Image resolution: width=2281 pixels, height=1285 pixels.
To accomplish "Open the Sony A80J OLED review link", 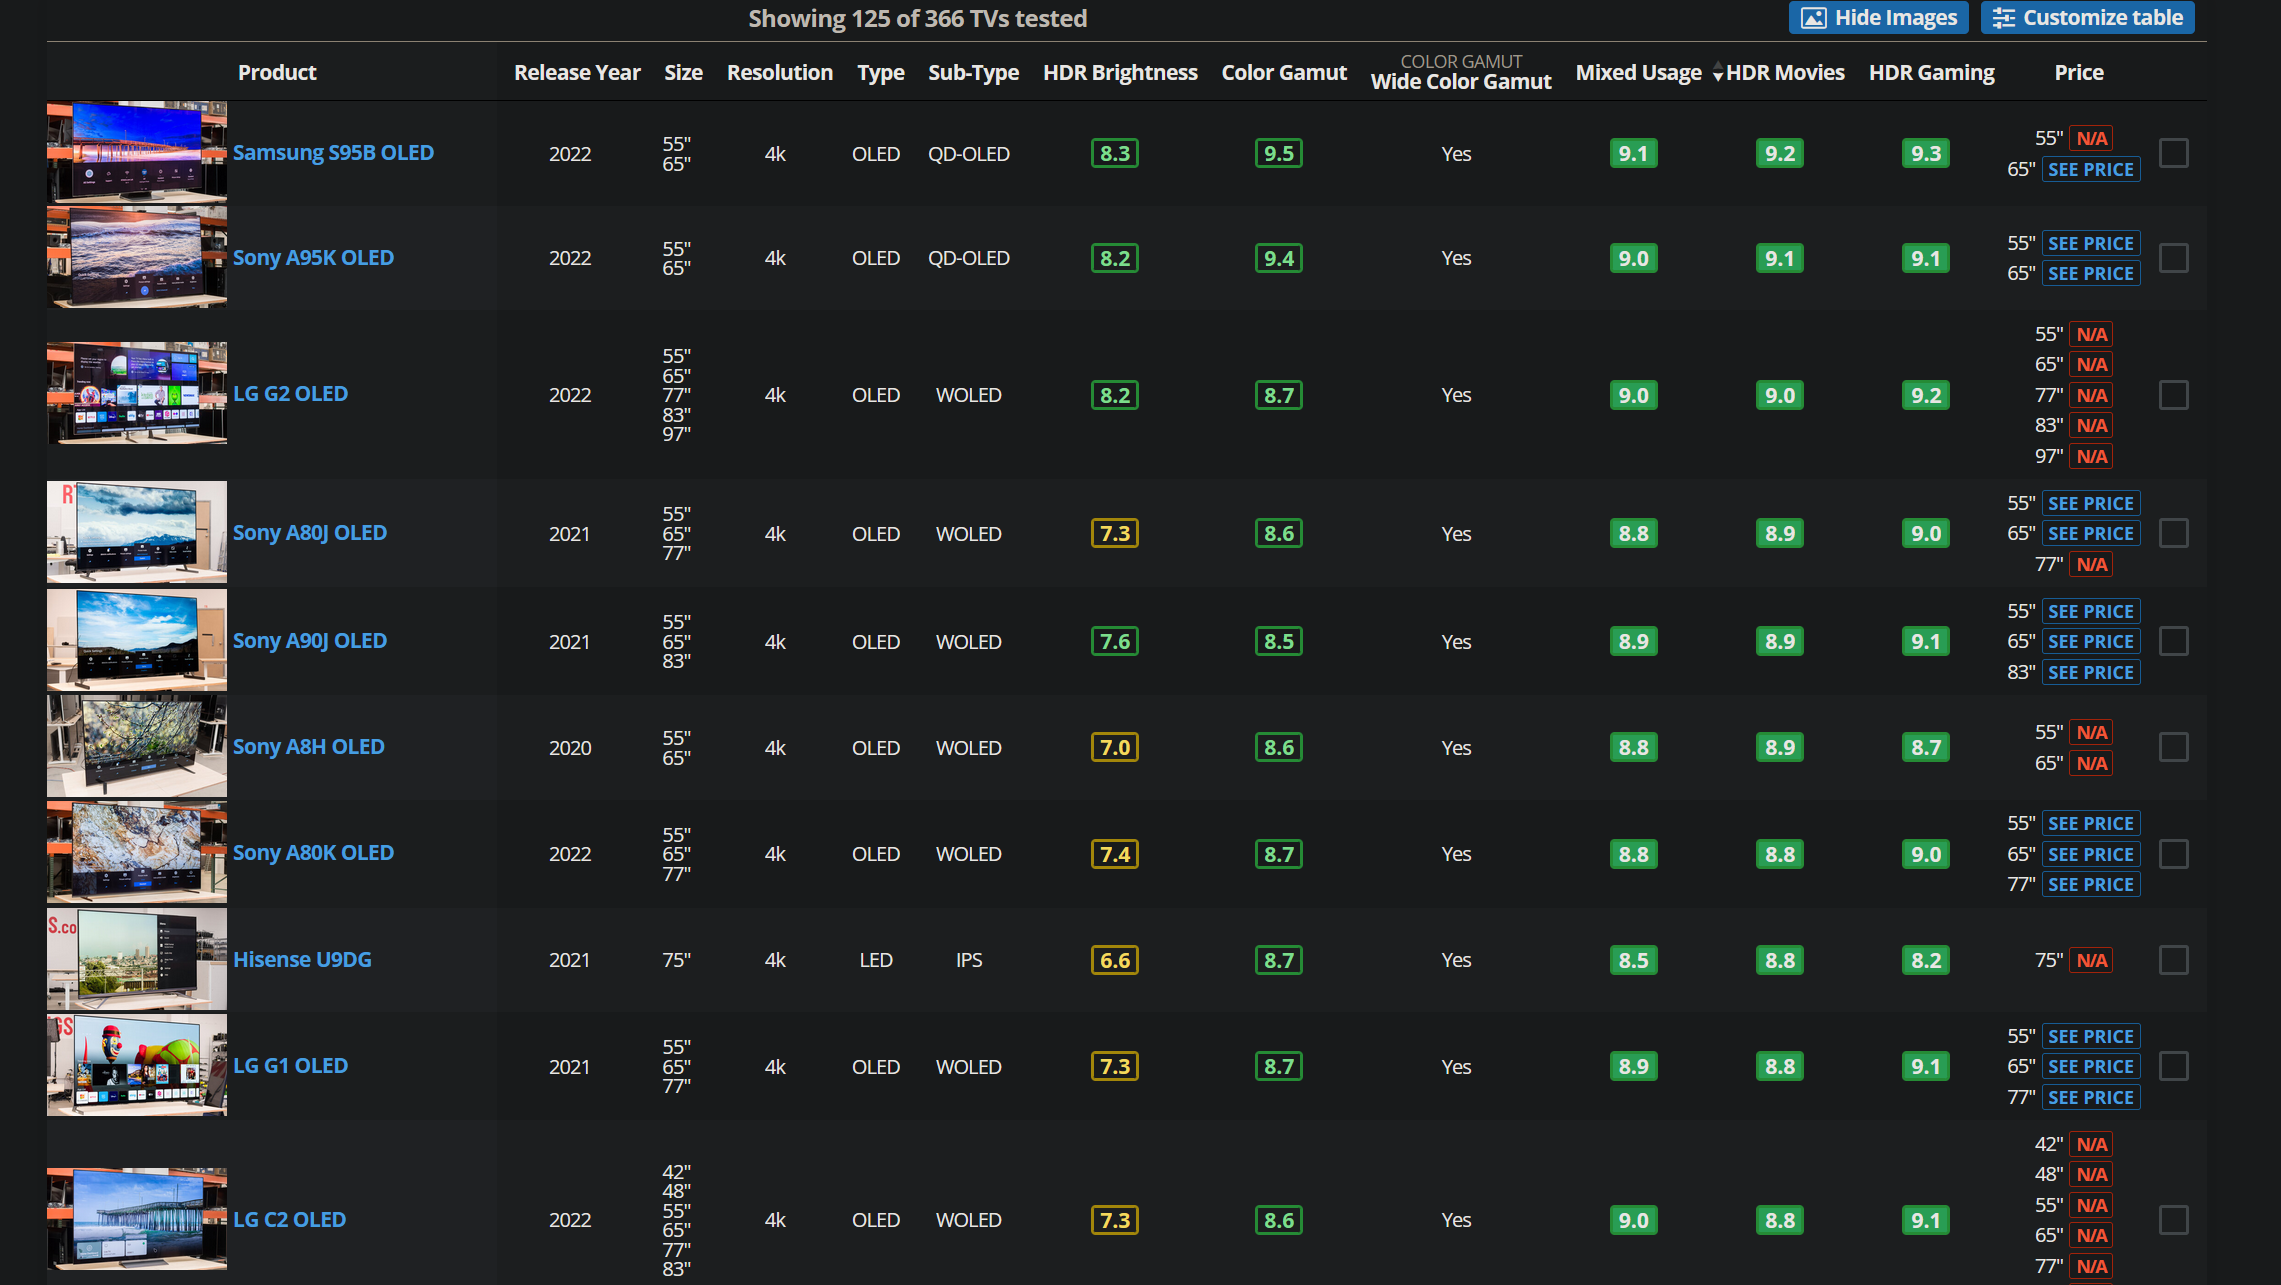I will 309,533.
